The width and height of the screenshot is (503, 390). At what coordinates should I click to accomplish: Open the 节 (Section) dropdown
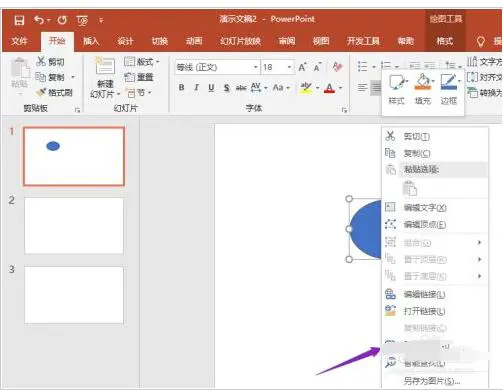(138, 92)
